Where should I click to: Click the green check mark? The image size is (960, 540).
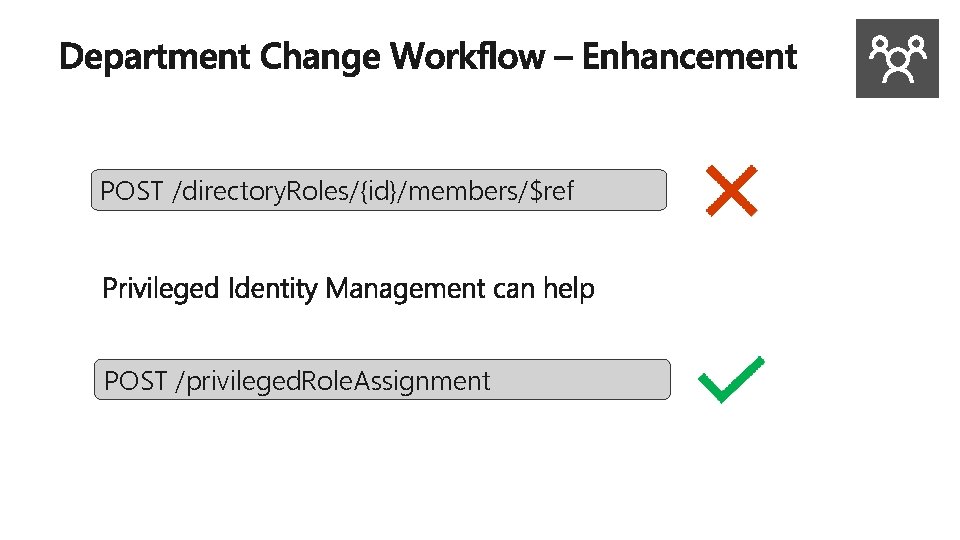731,380
